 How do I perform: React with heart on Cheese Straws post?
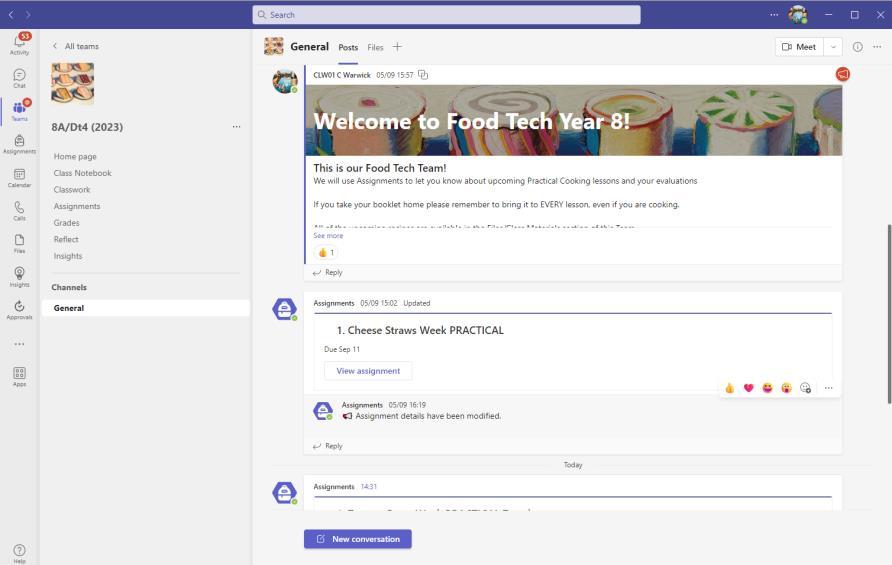pos(749,388)
